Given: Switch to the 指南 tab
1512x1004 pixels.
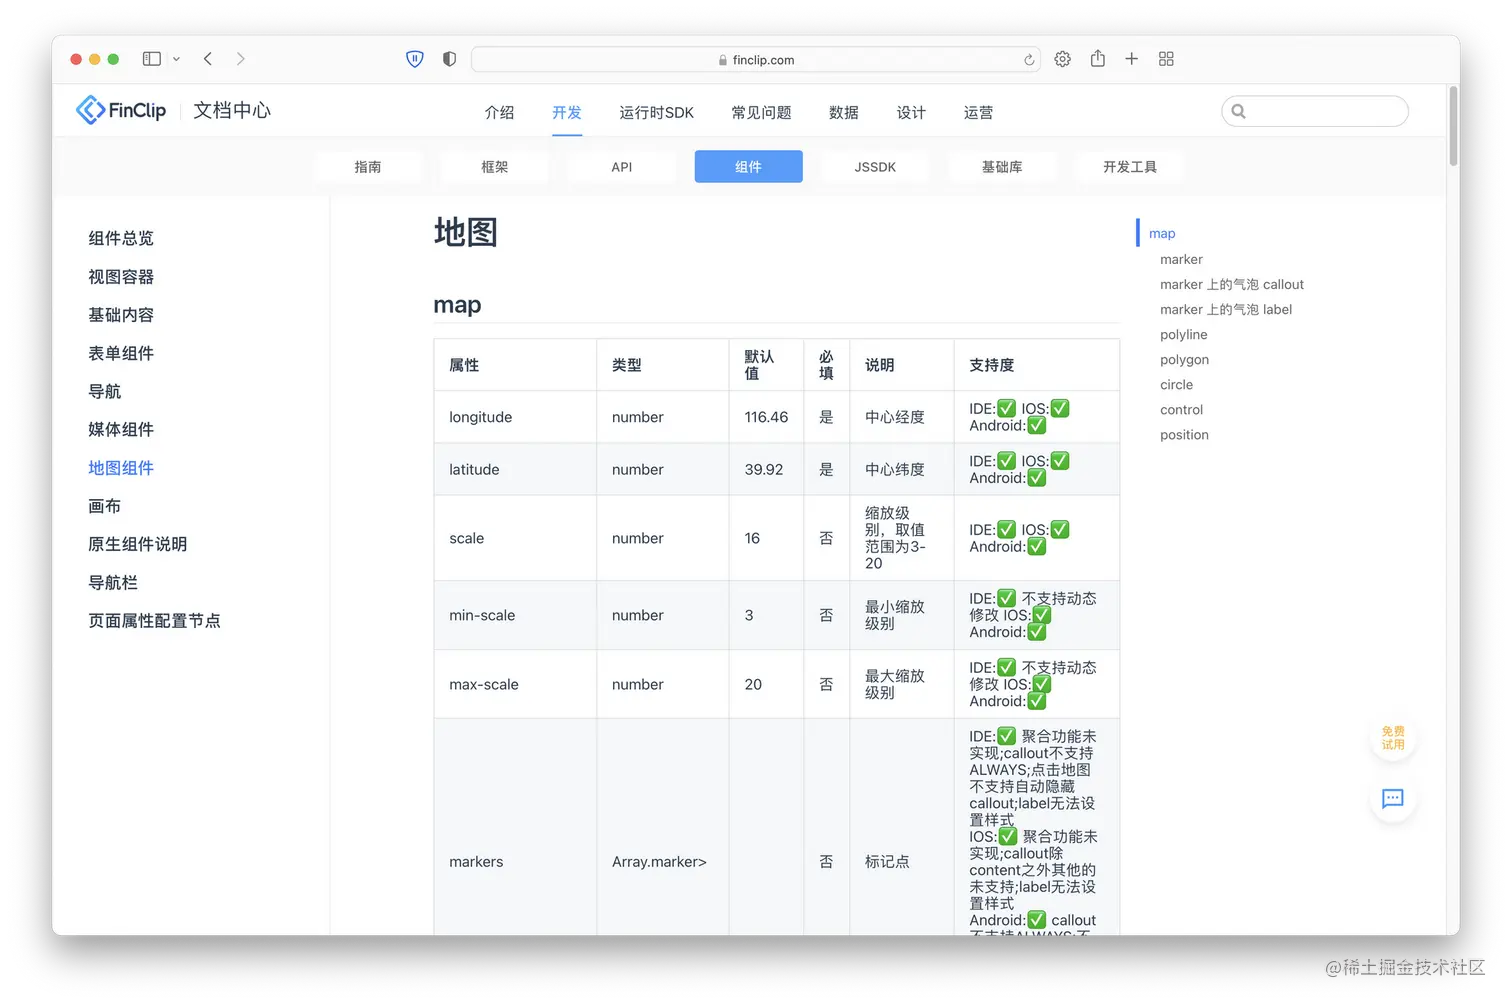Looking at the screenshot, I should [368, 167].
